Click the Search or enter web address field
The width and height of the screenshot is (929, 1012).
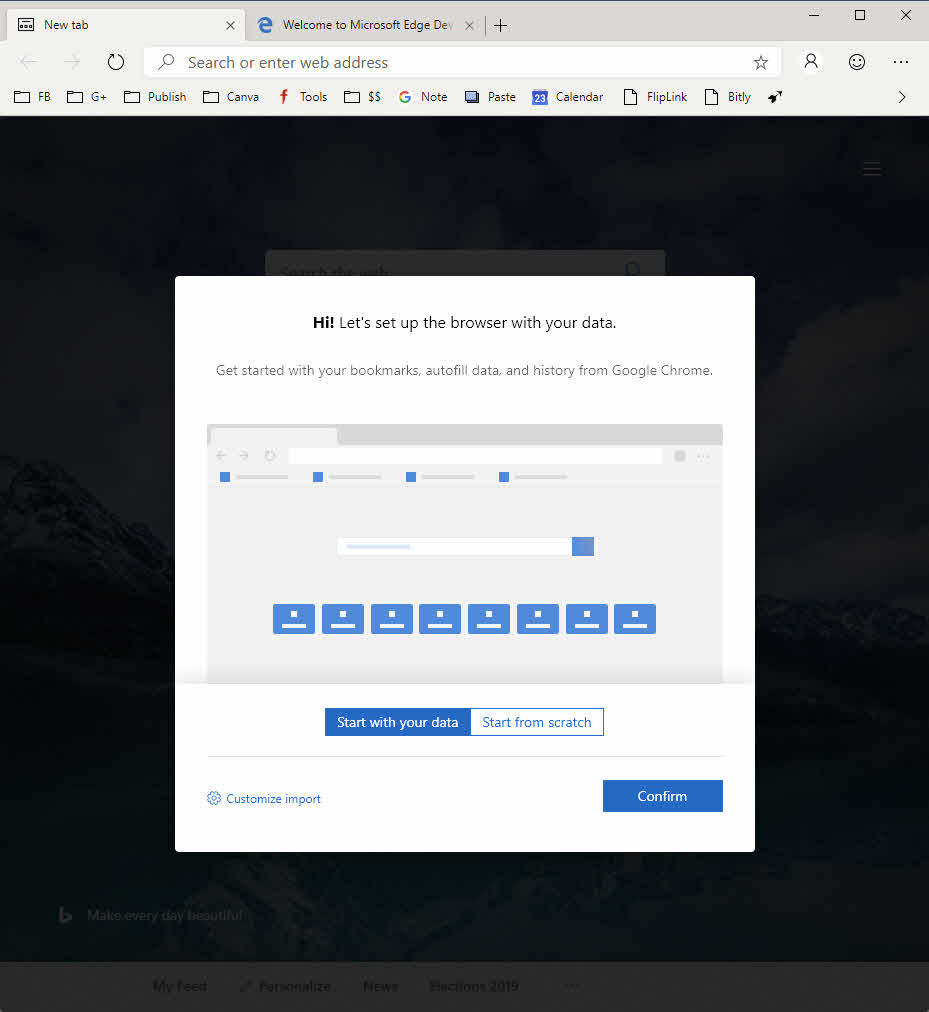[x=462, y=63]
